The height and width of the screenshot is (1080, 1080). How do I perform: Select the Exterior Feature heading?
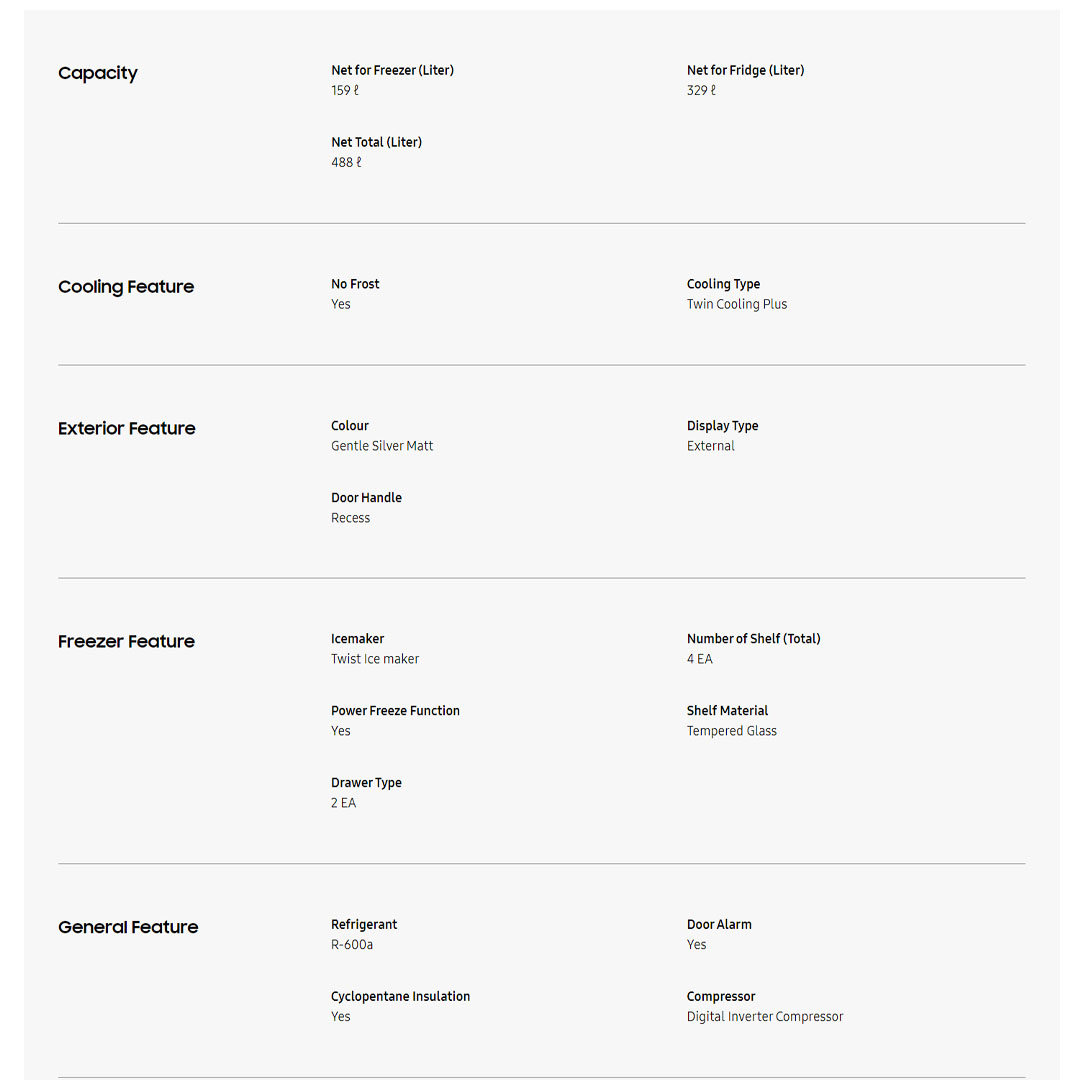[127, 429]
